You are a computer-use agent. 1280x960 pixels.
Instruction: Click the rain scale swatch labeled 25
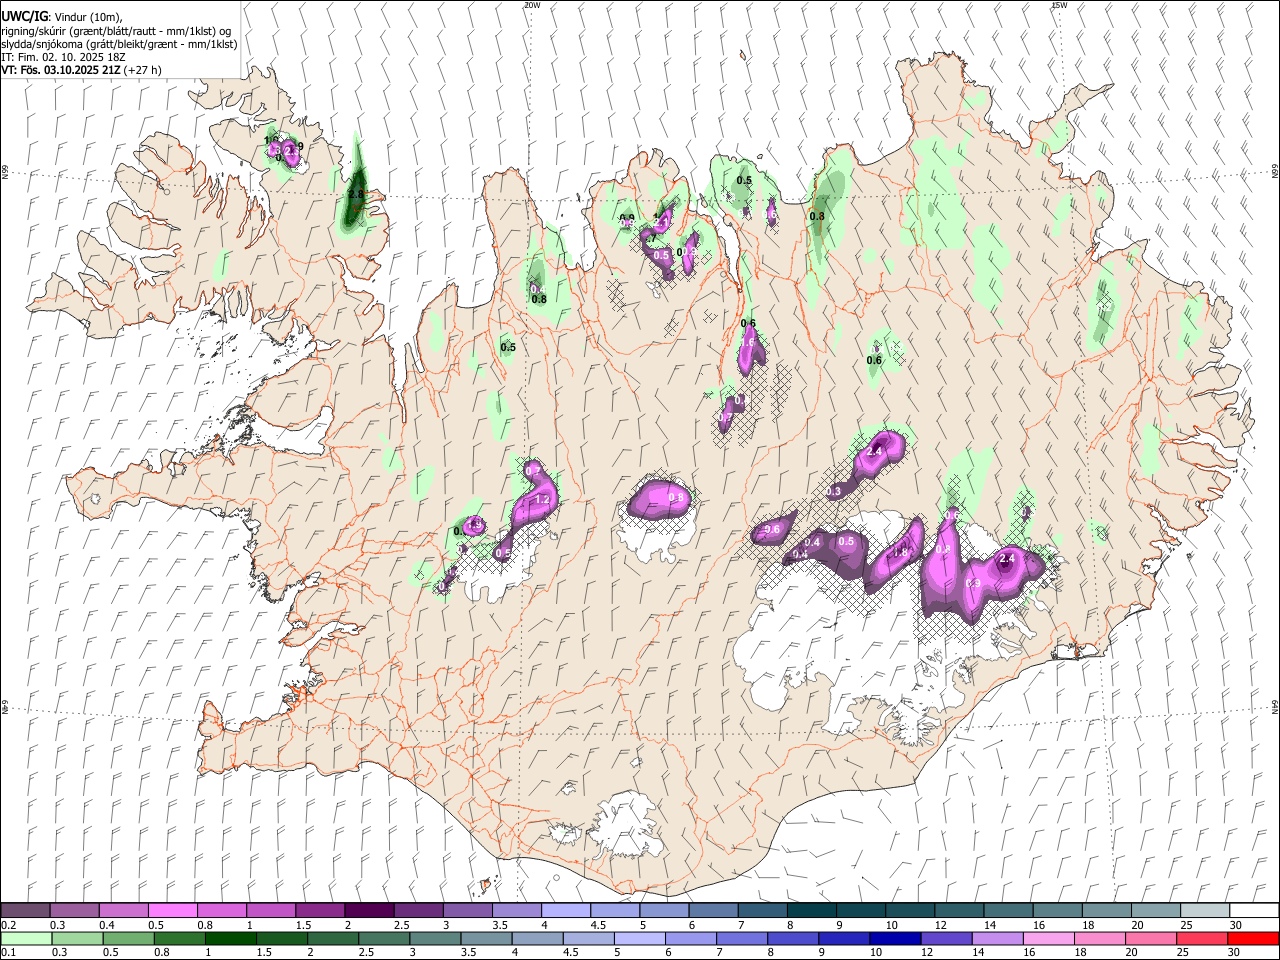point(1202,938)
